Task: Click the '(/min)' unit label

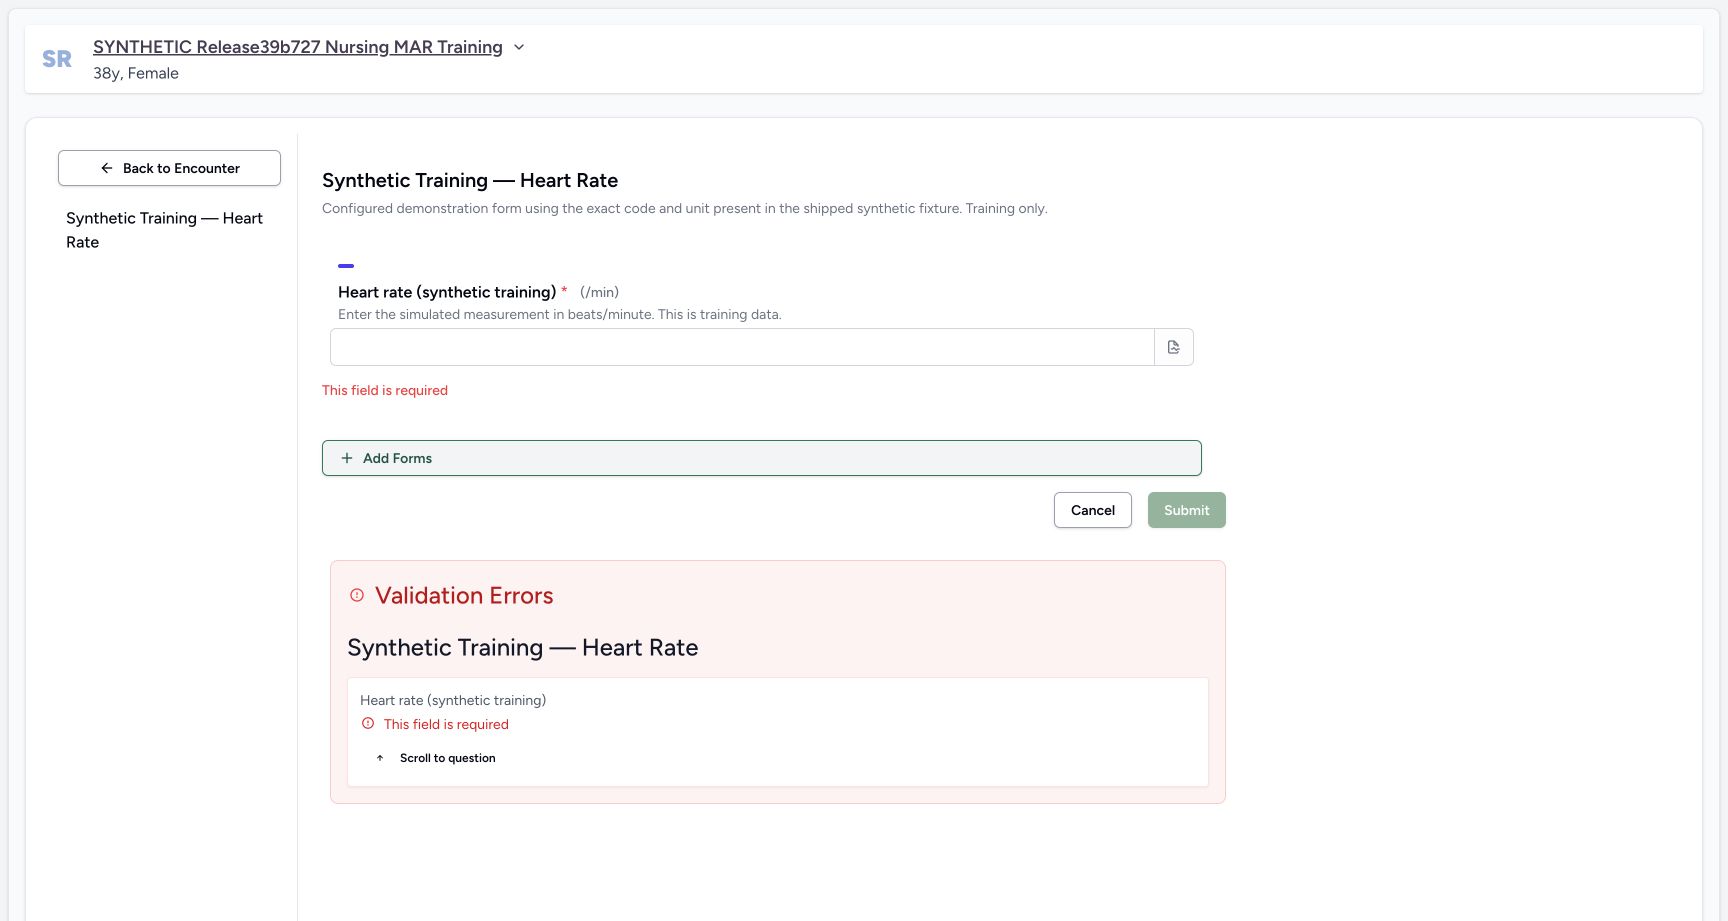Action: [x=599, y=292]
